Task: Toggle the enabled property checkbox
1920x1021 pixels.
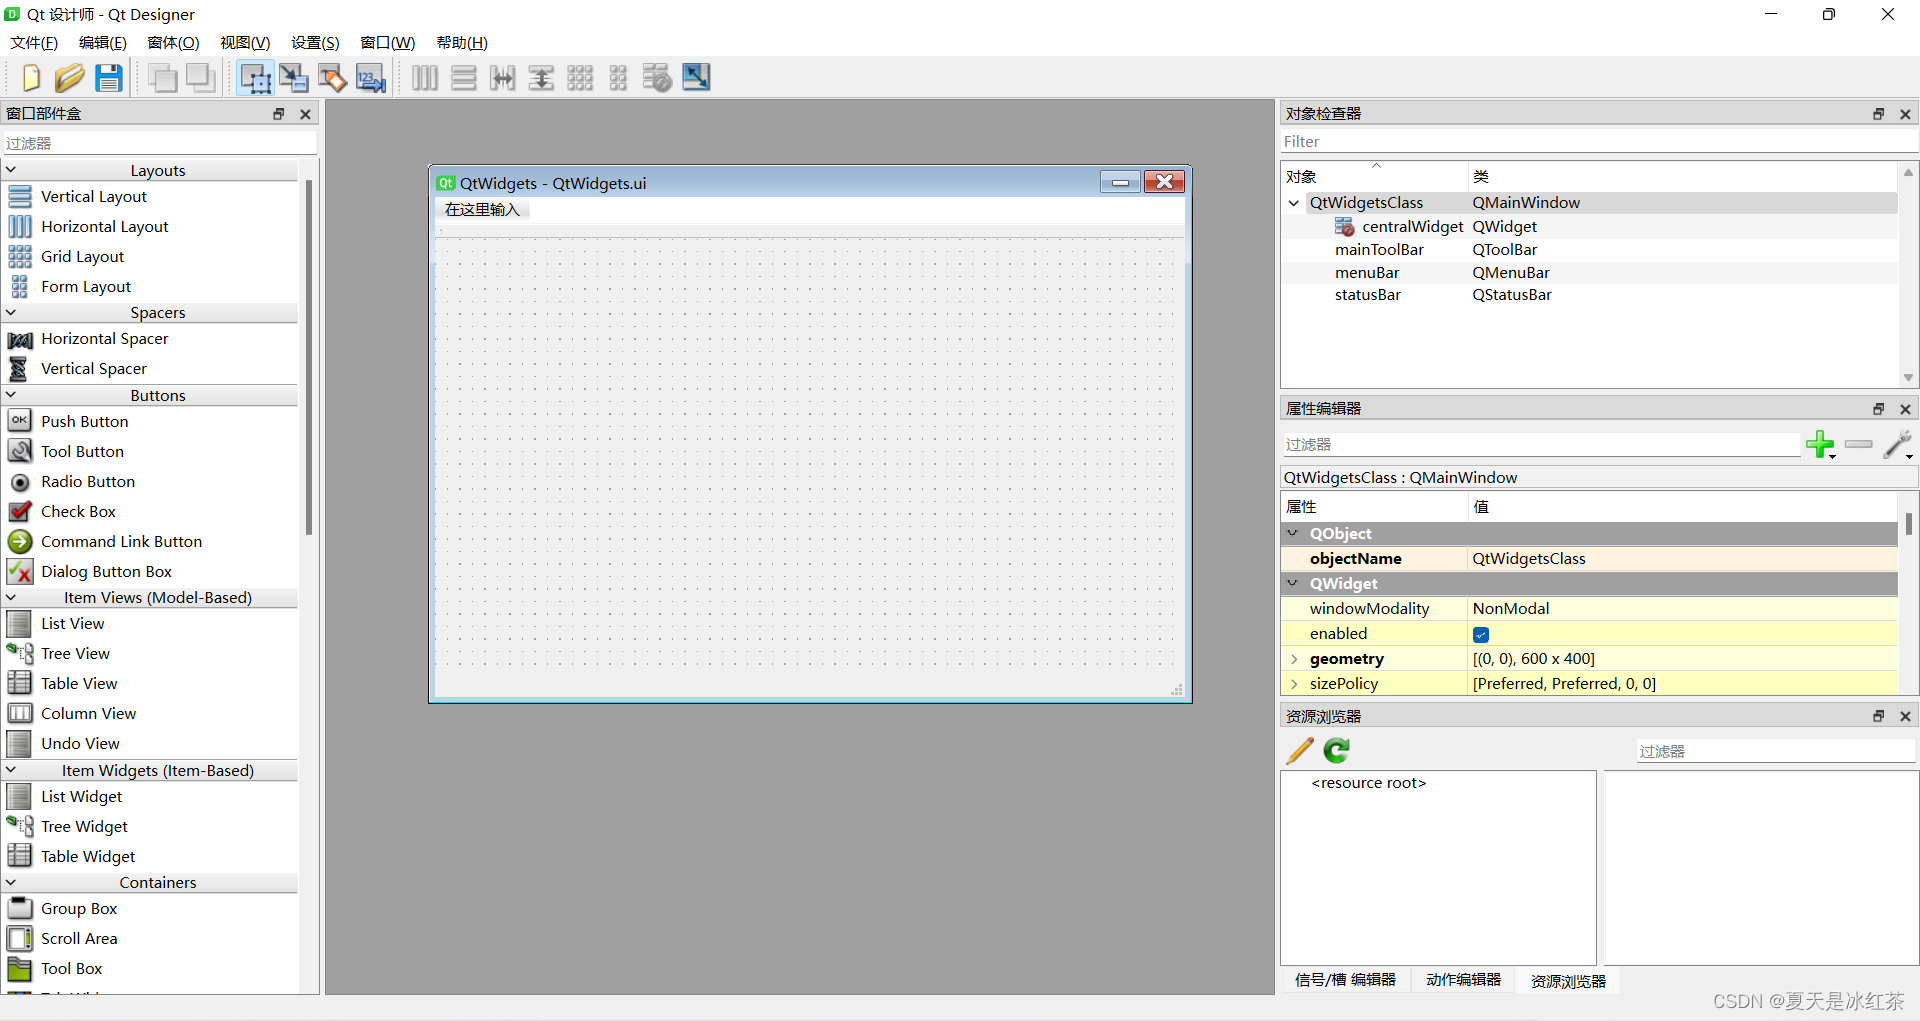Action: 1481,634
